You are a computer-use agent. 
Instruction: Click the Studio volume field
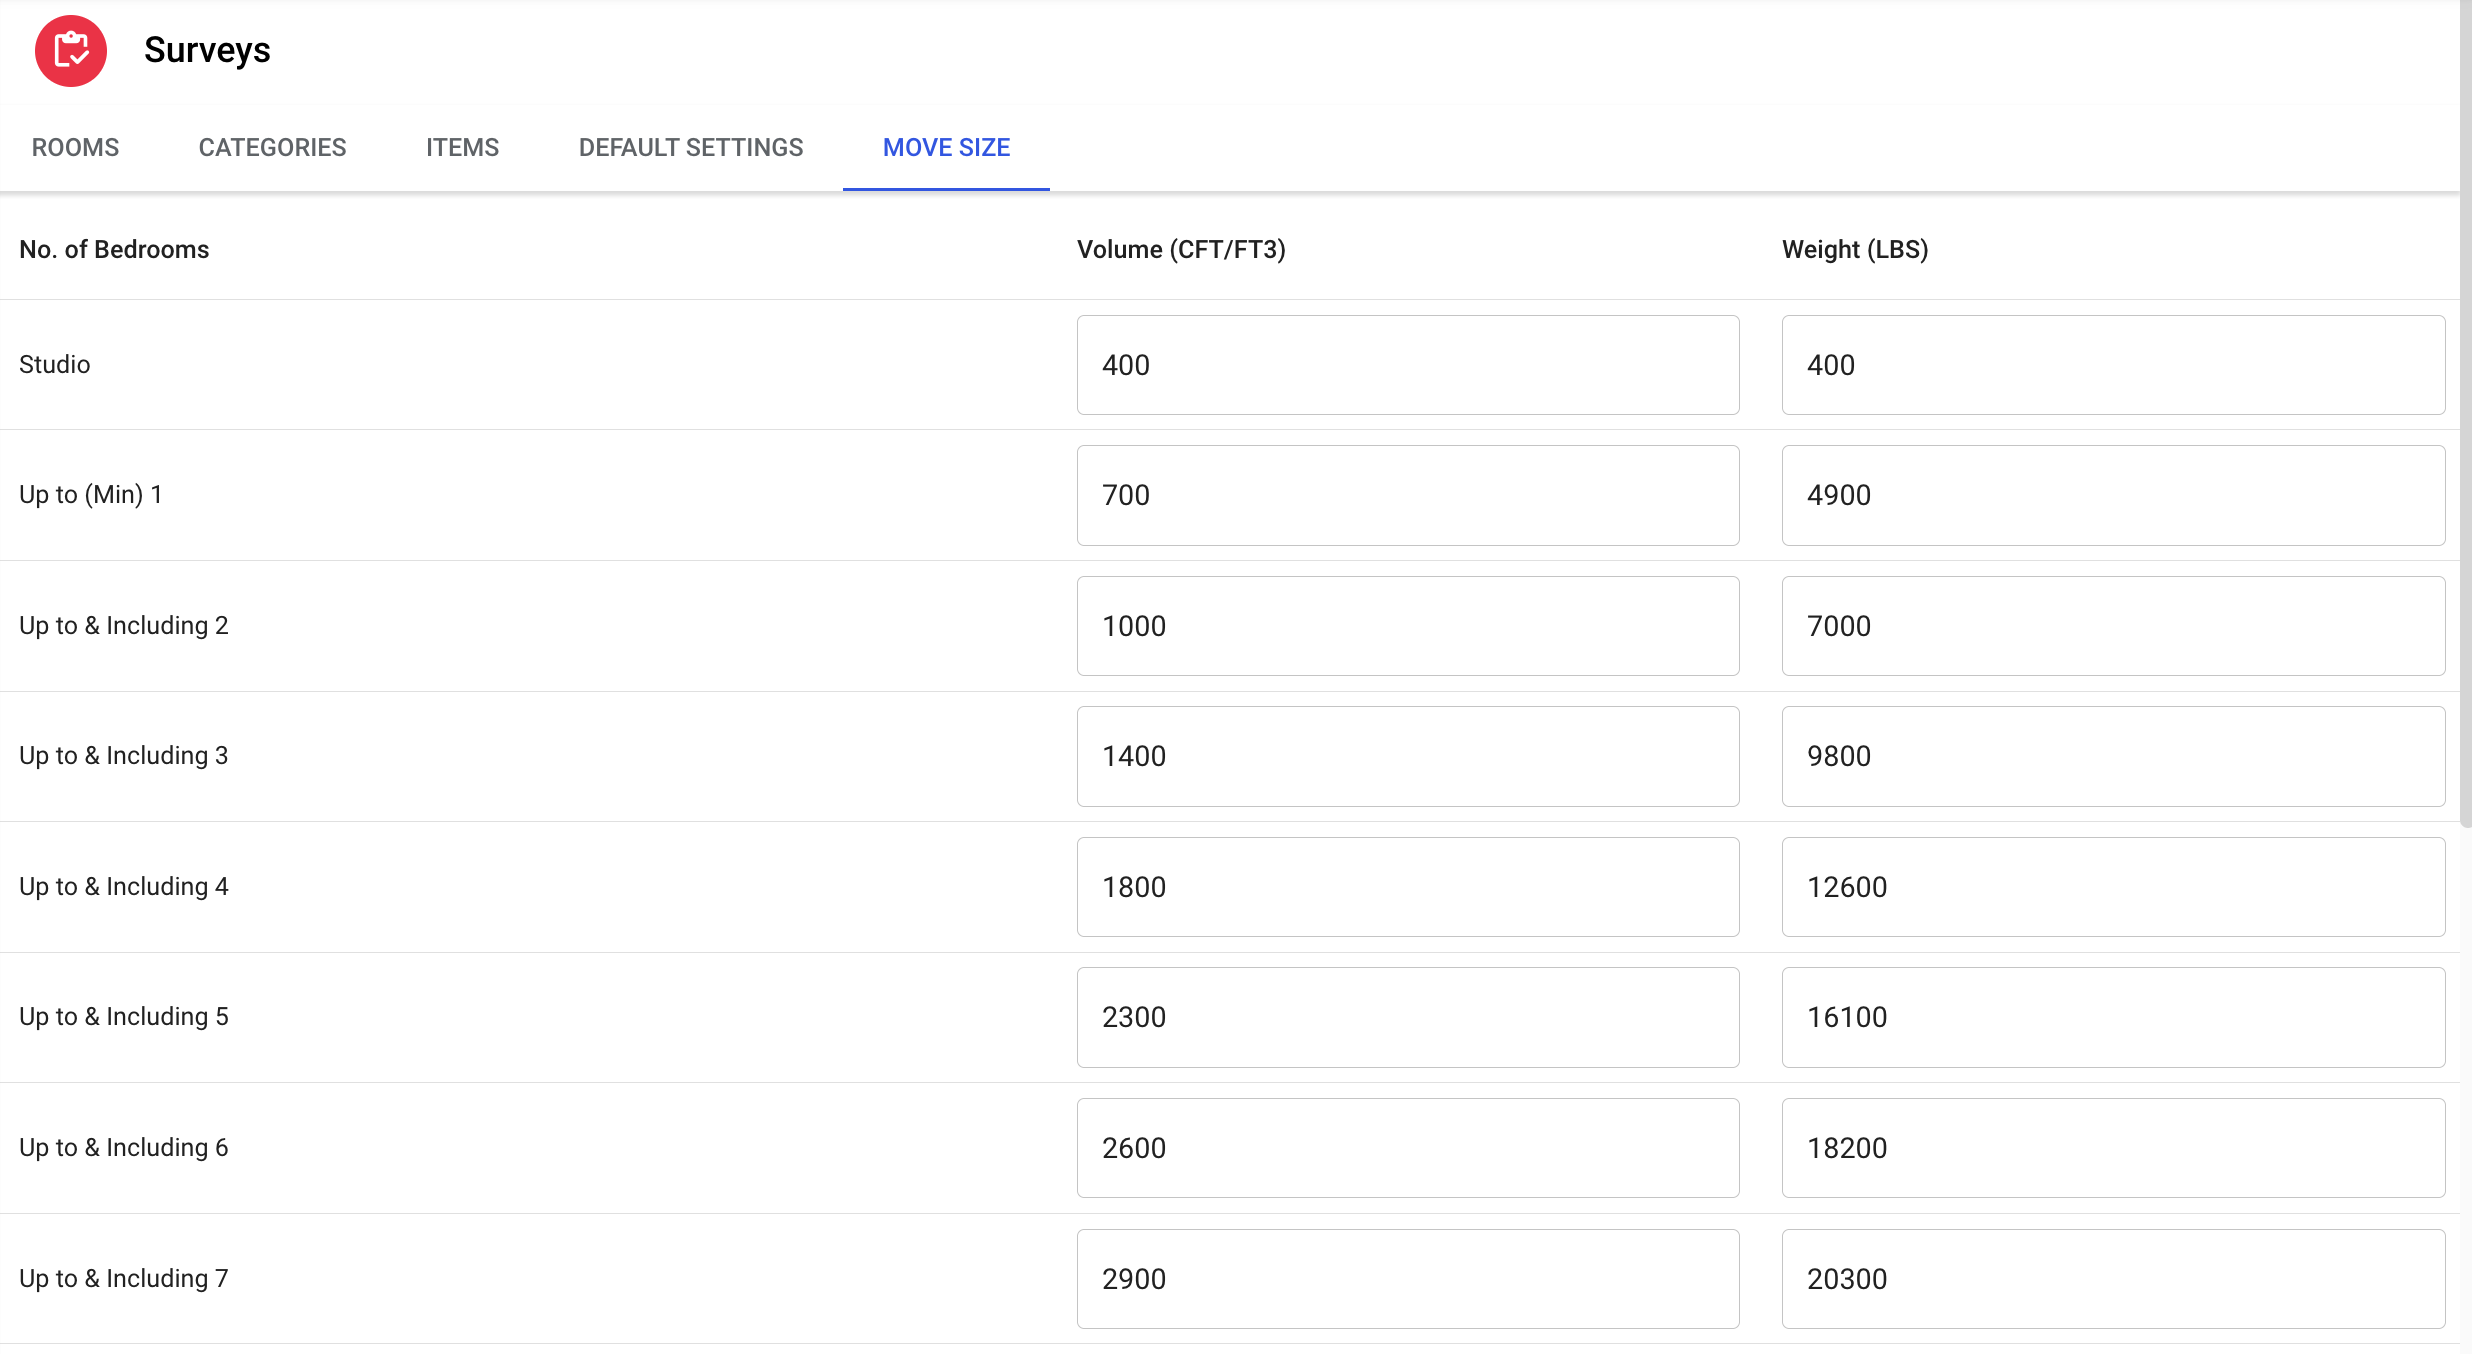coord(1407,365)
